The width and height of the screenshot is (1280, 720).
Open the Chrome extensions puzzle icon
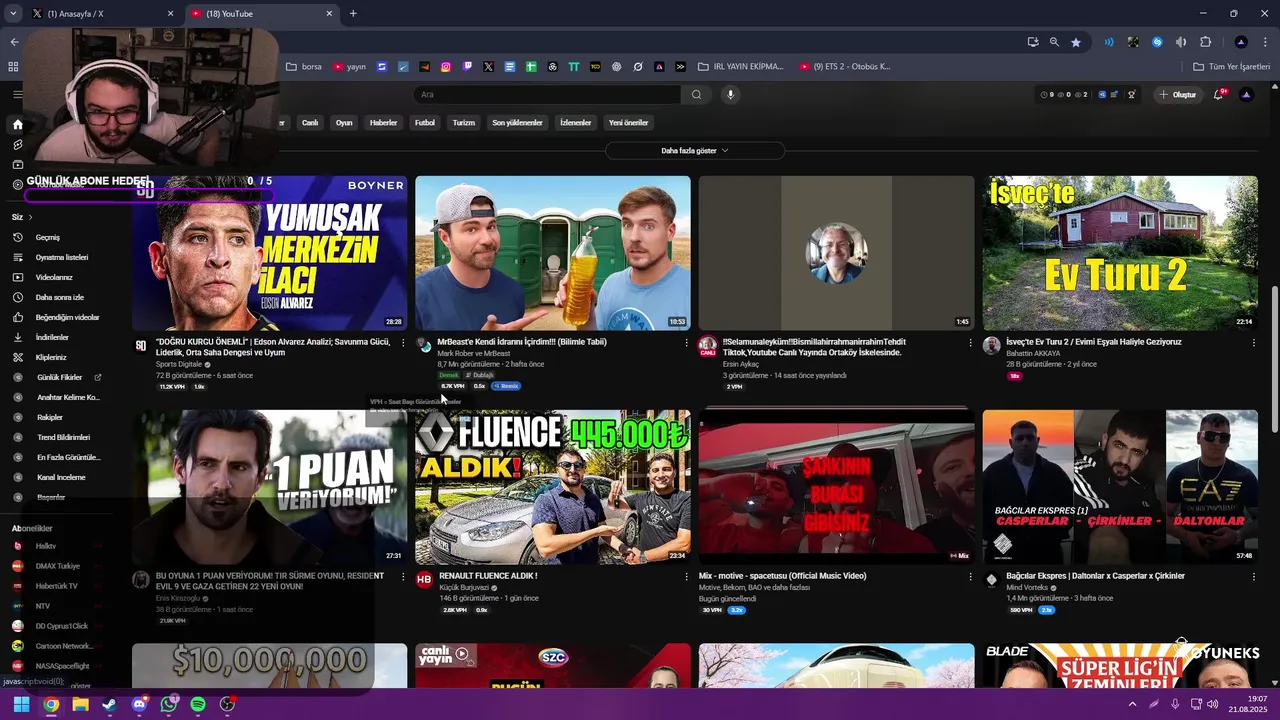coord(1205,42)
